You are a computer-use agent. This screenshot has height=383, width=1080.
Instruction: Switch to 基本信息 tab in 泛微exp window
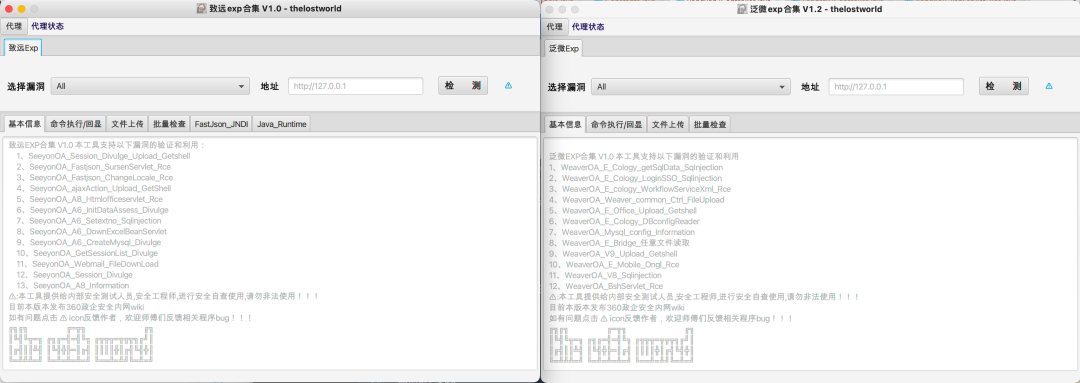(565, 125)
